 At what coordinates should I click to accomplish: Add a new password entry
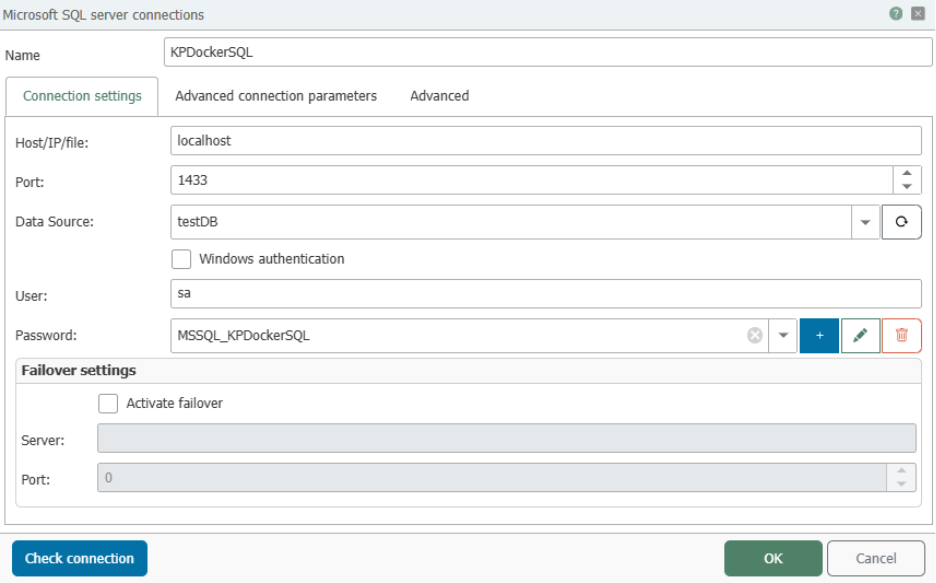pyautogui.click(x=819, y=335)
